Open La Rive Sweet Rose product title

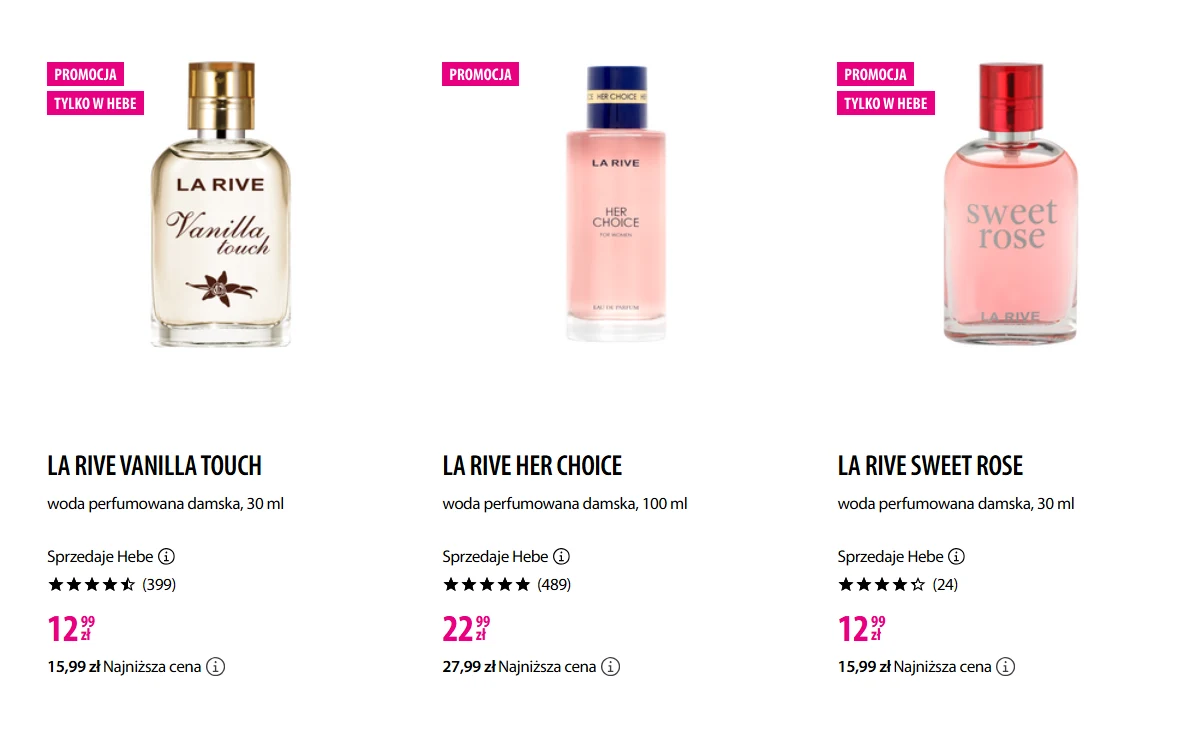coord(930,466)
